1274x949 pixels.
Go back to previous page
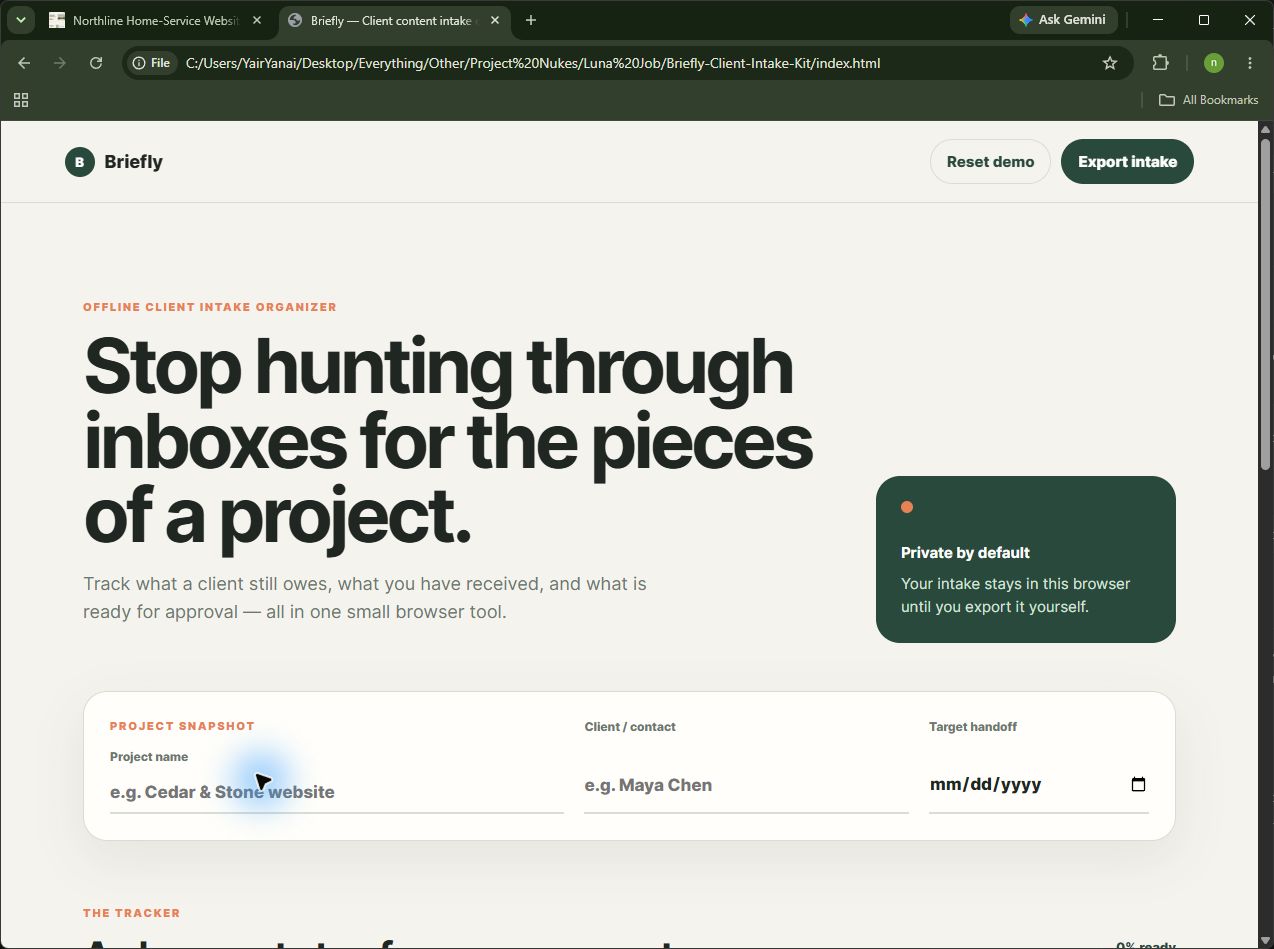tap(24, 63)
